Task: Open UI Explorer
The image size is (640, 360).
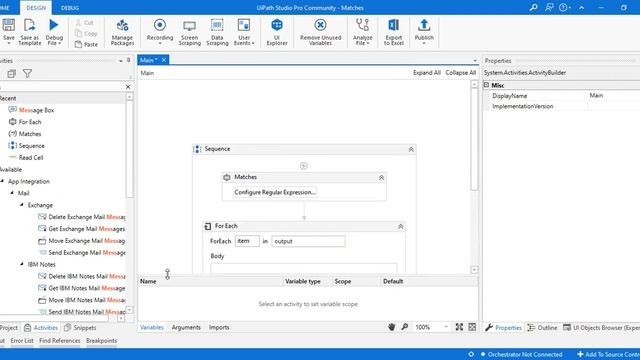Action: (277, 32)
